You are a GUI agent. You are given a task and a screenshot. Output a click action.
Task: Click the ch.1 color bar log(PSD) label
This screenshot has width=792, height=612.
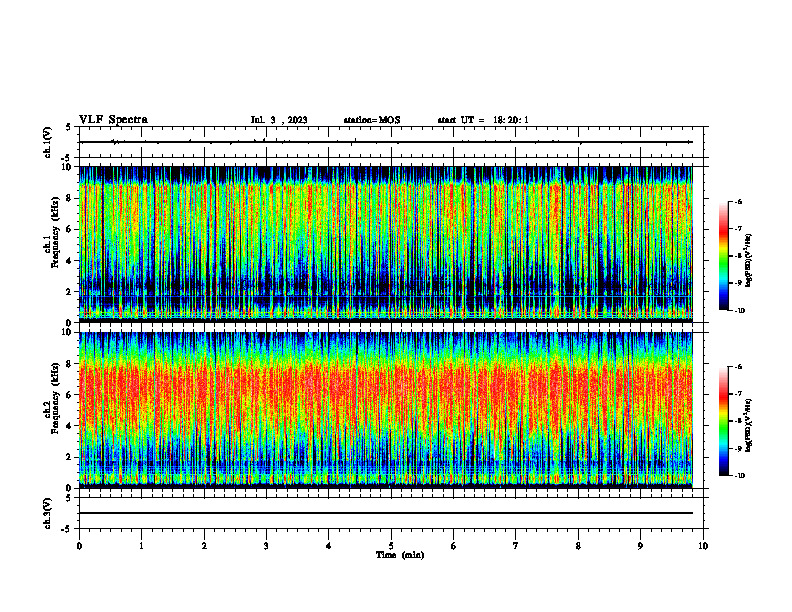point(749,261)
